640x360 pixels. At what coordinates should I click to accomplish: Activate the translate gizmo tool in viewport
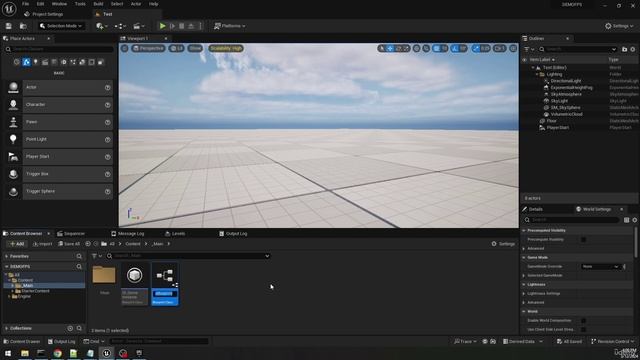[390, 49]
